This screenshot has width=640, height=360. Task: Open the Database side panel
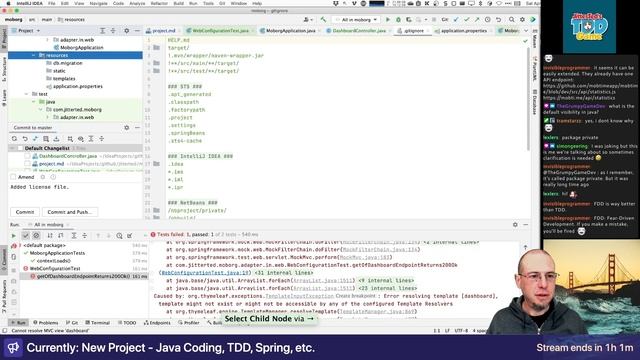click(x=534, y=102)
